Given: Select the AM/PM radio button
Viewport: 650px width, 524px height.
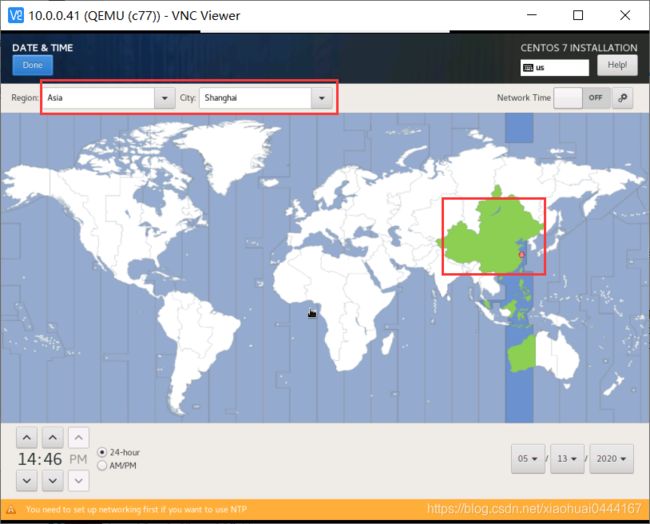Looking at the screenshot, I should click(x=102, y=466).
